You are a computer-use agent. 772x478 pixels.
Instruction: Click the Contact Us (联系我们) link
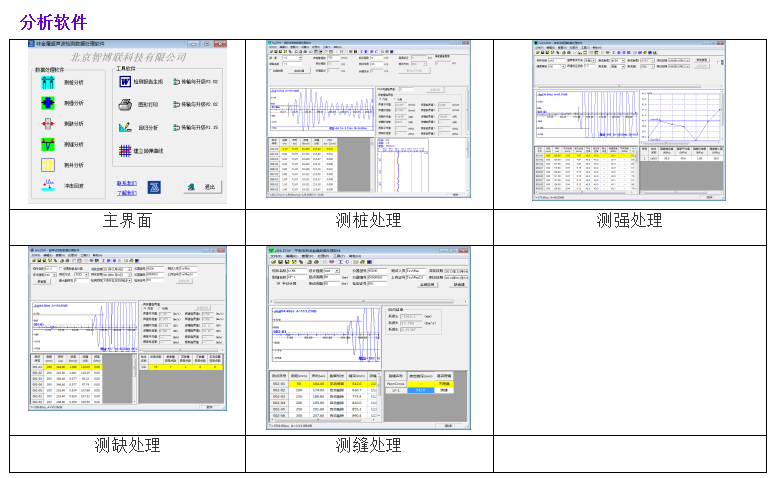(x=125, y=183)
